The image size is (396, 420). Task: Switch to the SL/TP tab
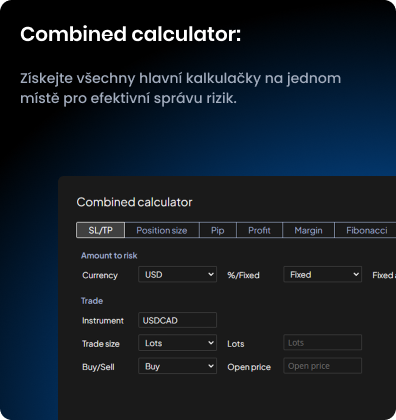pyautogui.click(x=100, y=230)
